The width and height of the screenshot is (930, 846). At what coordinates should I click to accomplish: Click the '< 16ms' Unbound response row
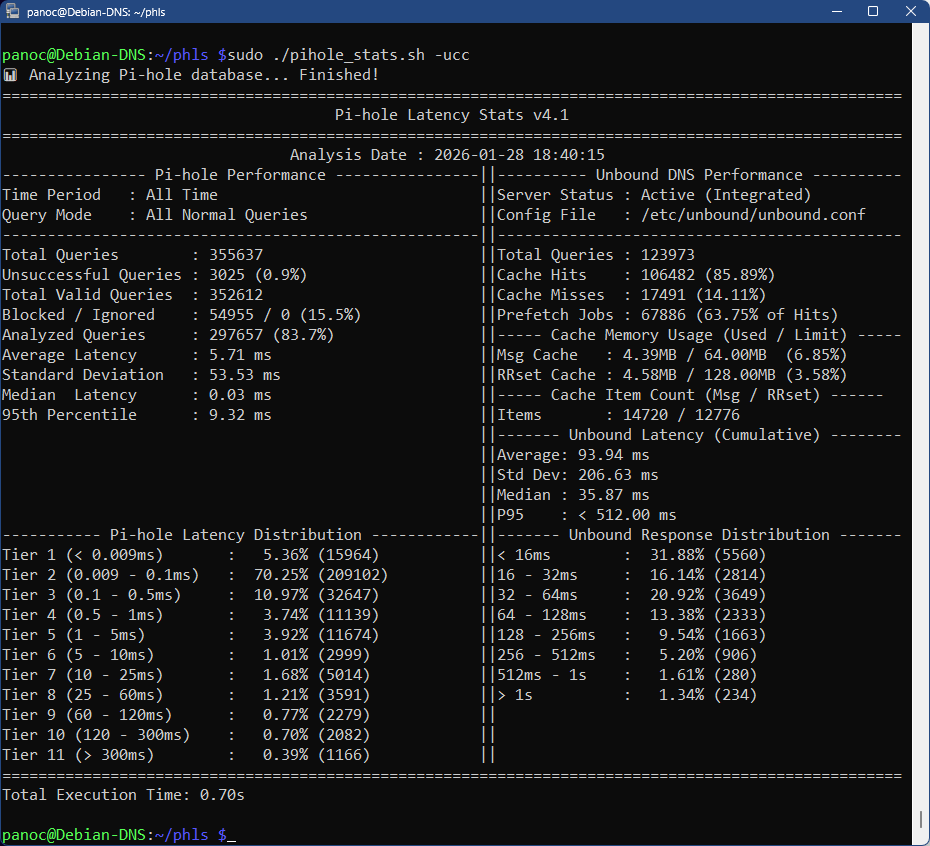tap(632, 555)
